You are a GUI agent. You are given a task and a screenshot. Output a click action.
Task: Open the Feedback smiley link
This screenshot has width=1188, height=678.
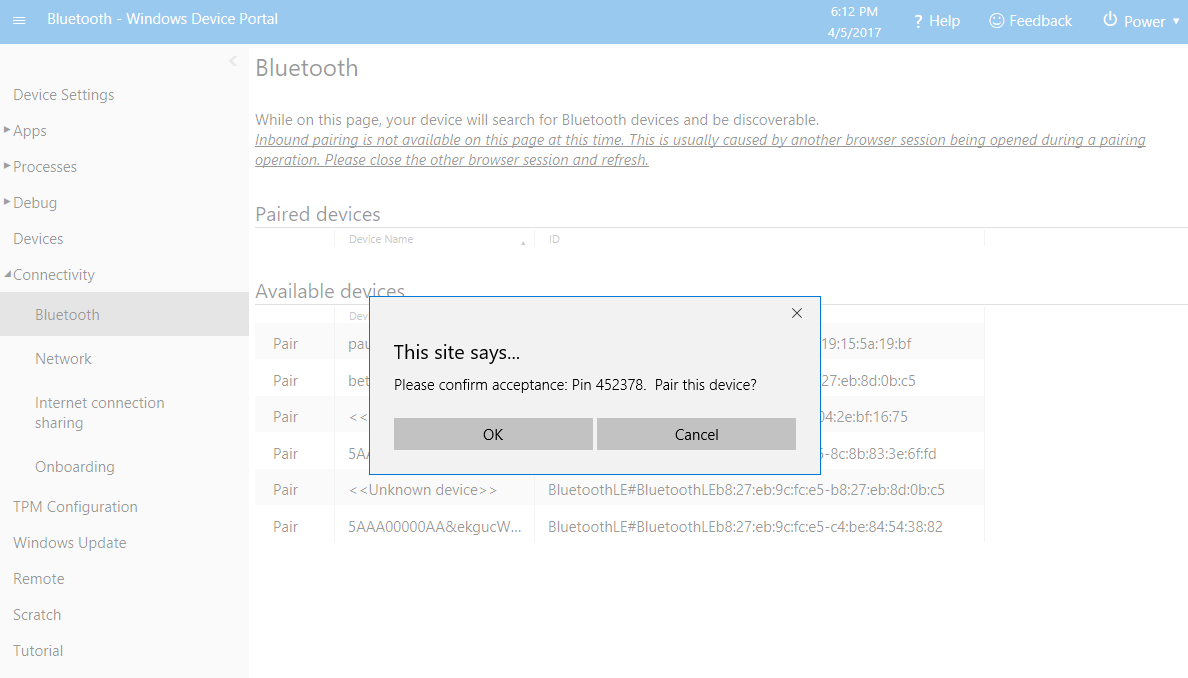1030,21
